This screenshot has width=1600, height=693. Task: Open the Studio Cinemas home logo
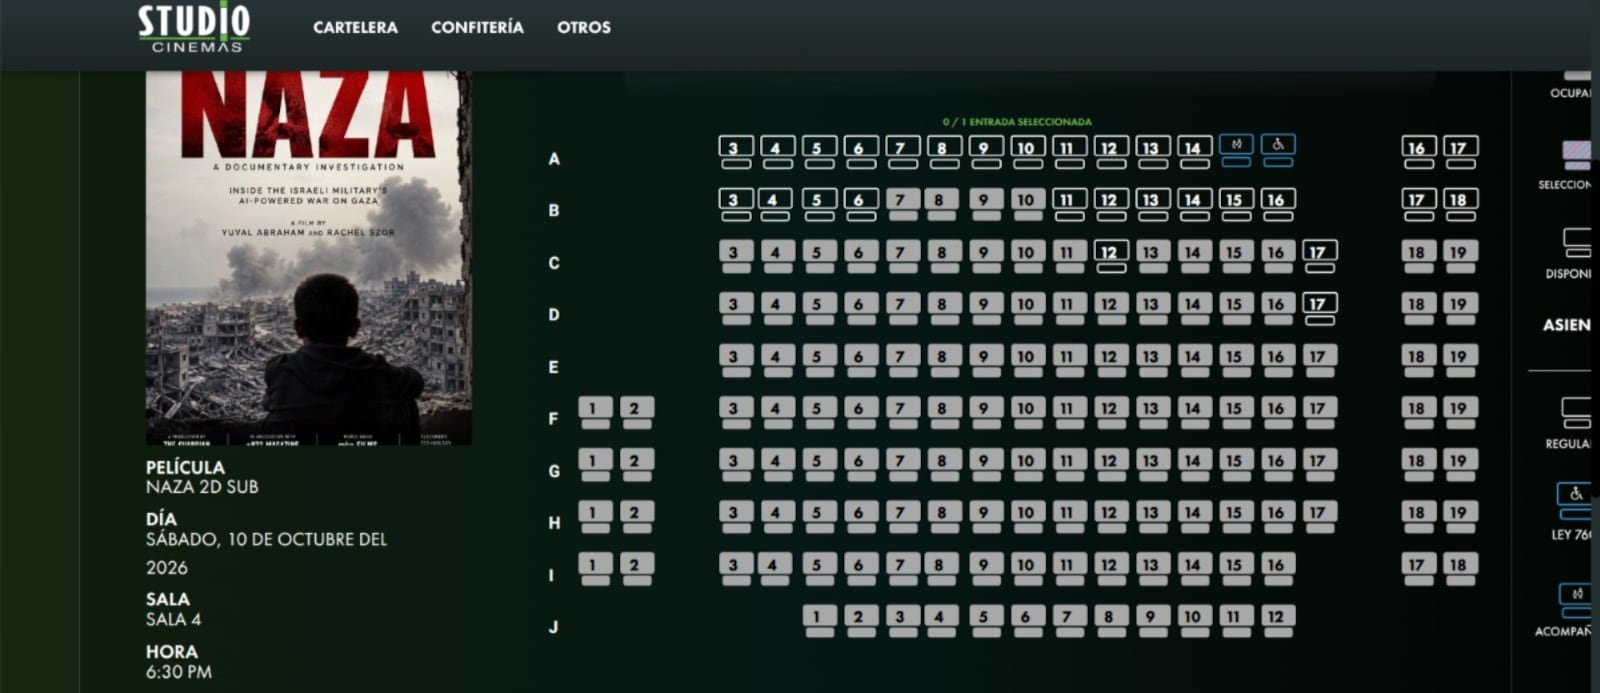(x=194, y=28)
